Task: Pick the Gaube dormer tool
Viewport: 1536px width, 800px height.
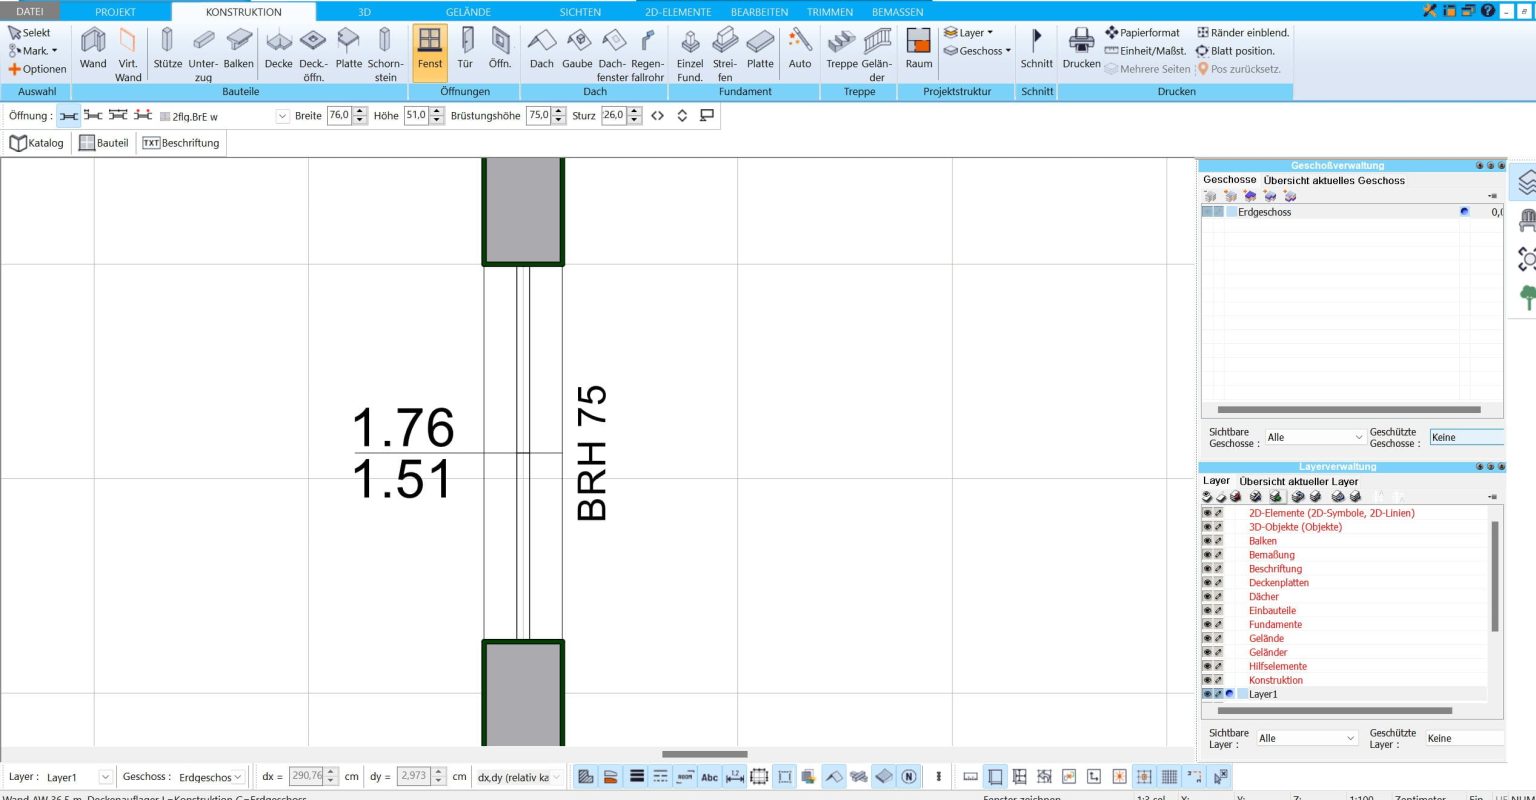Action: (x=577, y=50)
